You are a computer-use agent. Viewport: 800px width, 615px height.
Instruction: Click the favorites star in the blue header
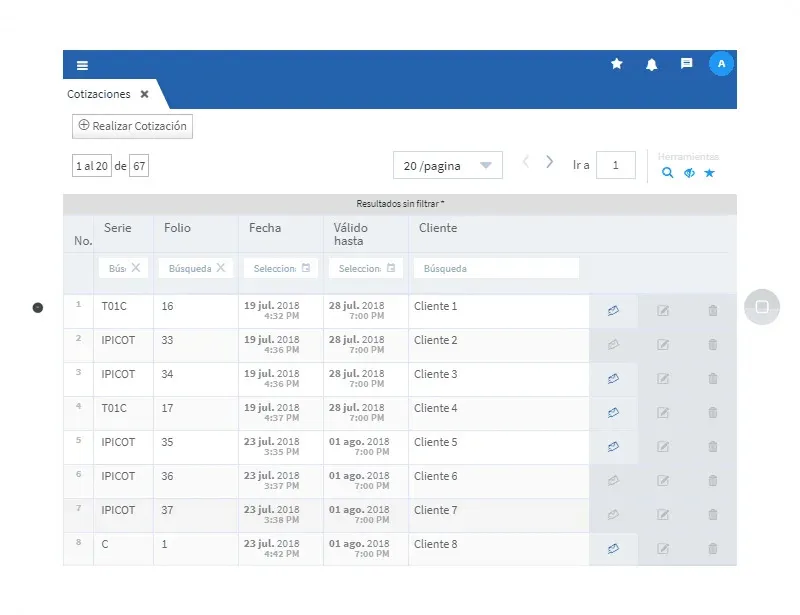pos(616,63)
